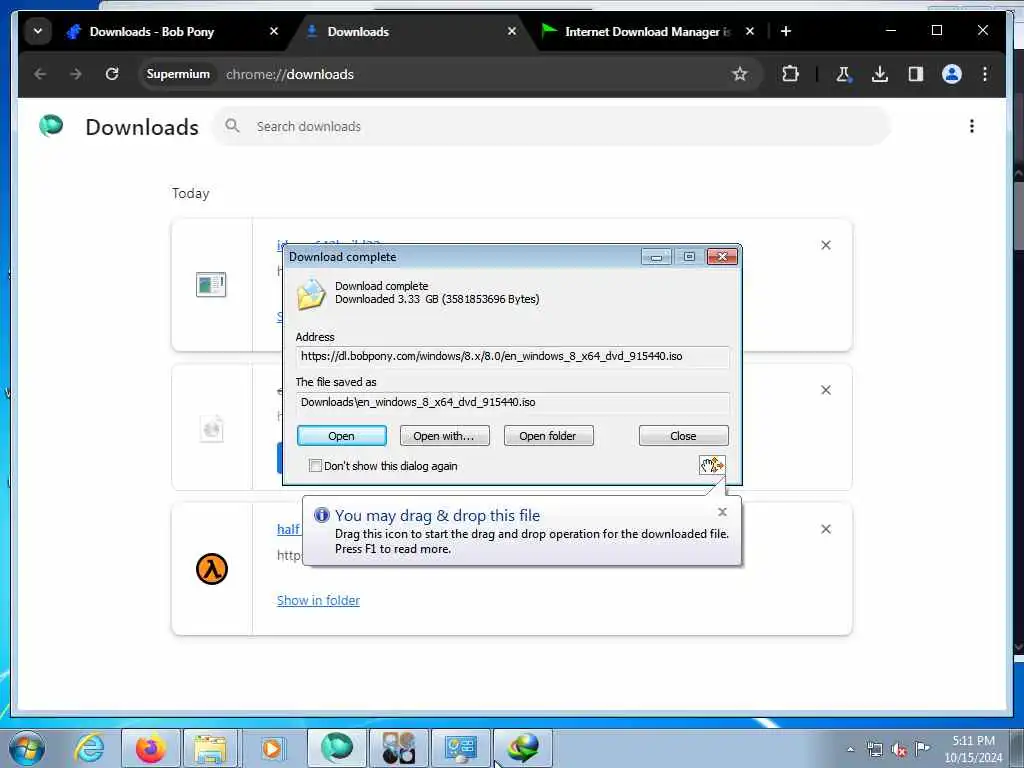Check Don't show this dialog again

(315, 466)
